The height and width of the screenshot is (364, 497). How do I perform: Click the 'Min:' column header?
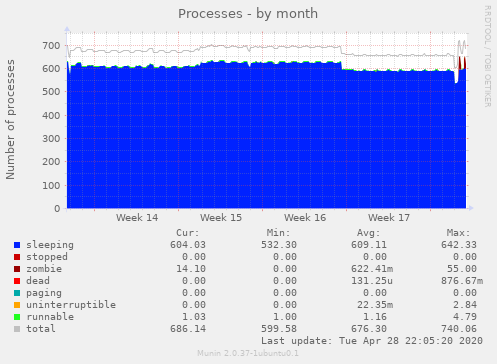pos(278,233)
